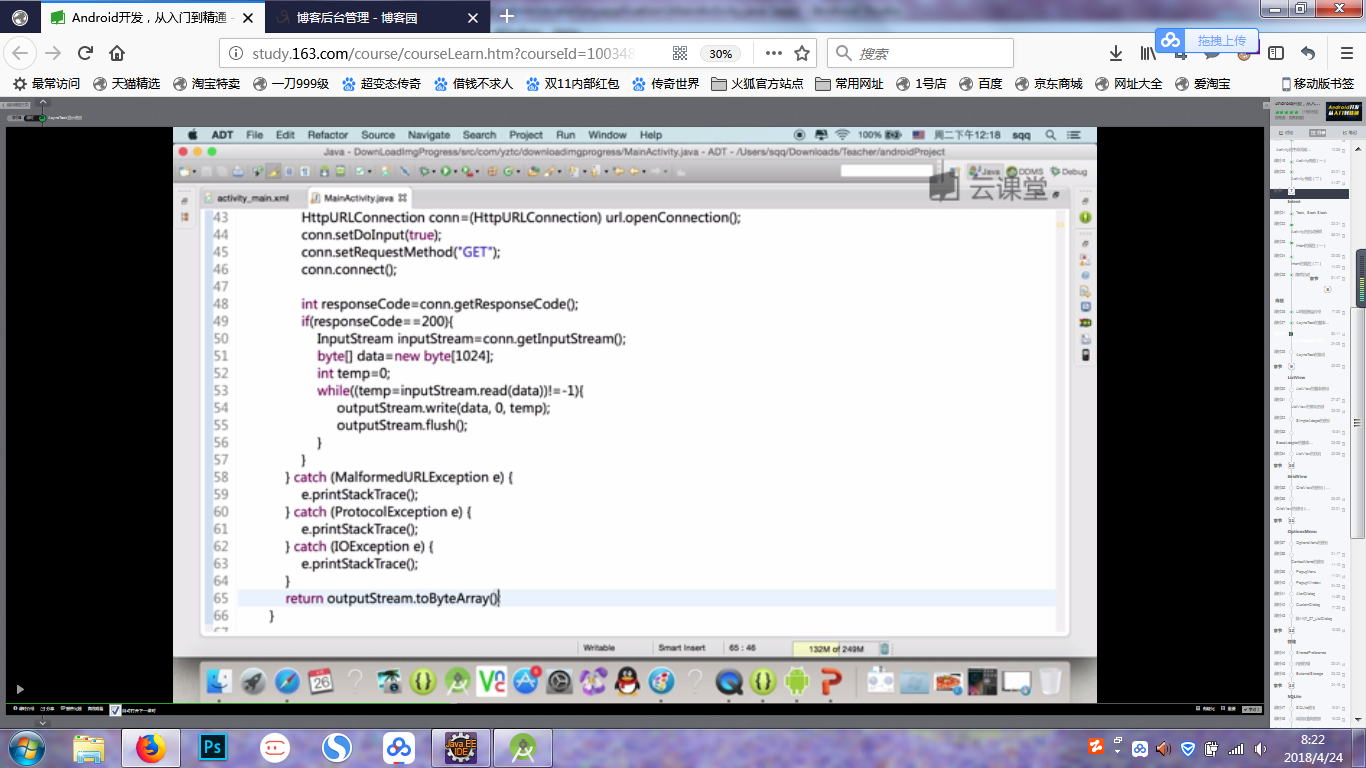Play the course video
The width and height of the screenshot is (1366, 768).
tap(18, 689)
